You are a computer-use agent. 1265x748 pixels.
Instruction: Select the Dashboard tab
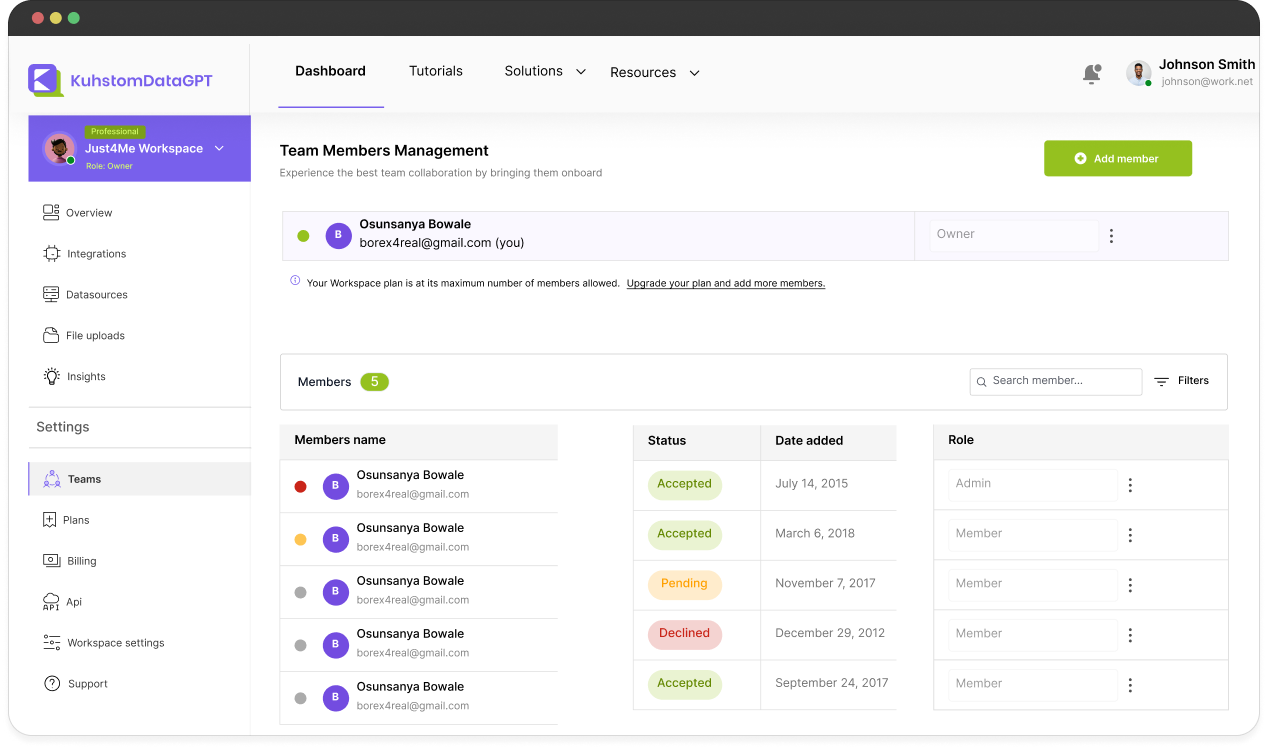coord(330,71)
